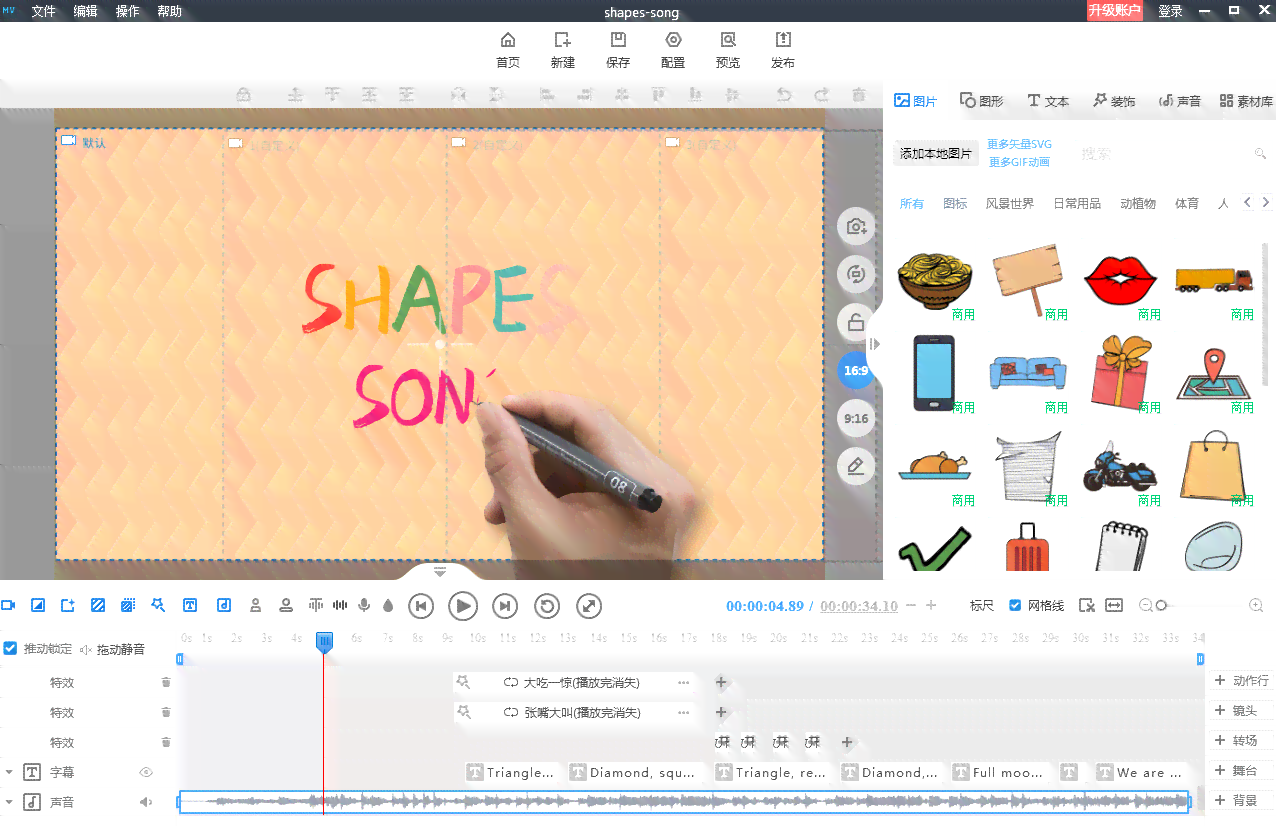Toggle visibility of the 字幕 track
1276x826 pixels.
(146, 772)
